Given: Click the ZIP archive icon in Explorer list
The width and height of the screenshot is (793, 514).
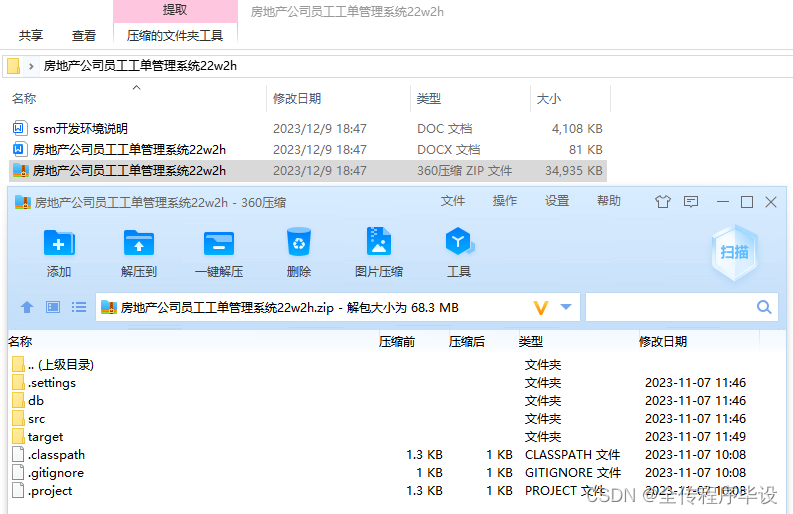Looking at the screenshot, I should coord(20,170).
